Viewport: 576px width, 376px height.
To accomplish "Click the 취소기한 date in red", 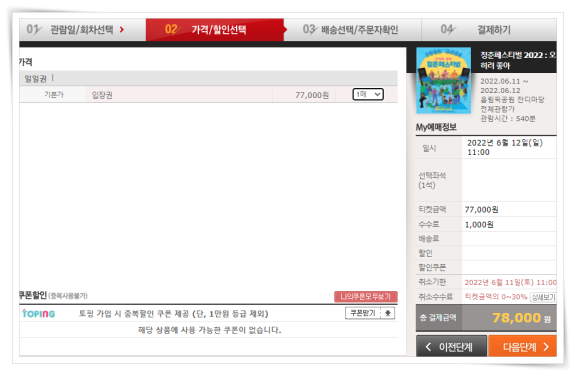I will pyautogui.click(x=510, y=282).
